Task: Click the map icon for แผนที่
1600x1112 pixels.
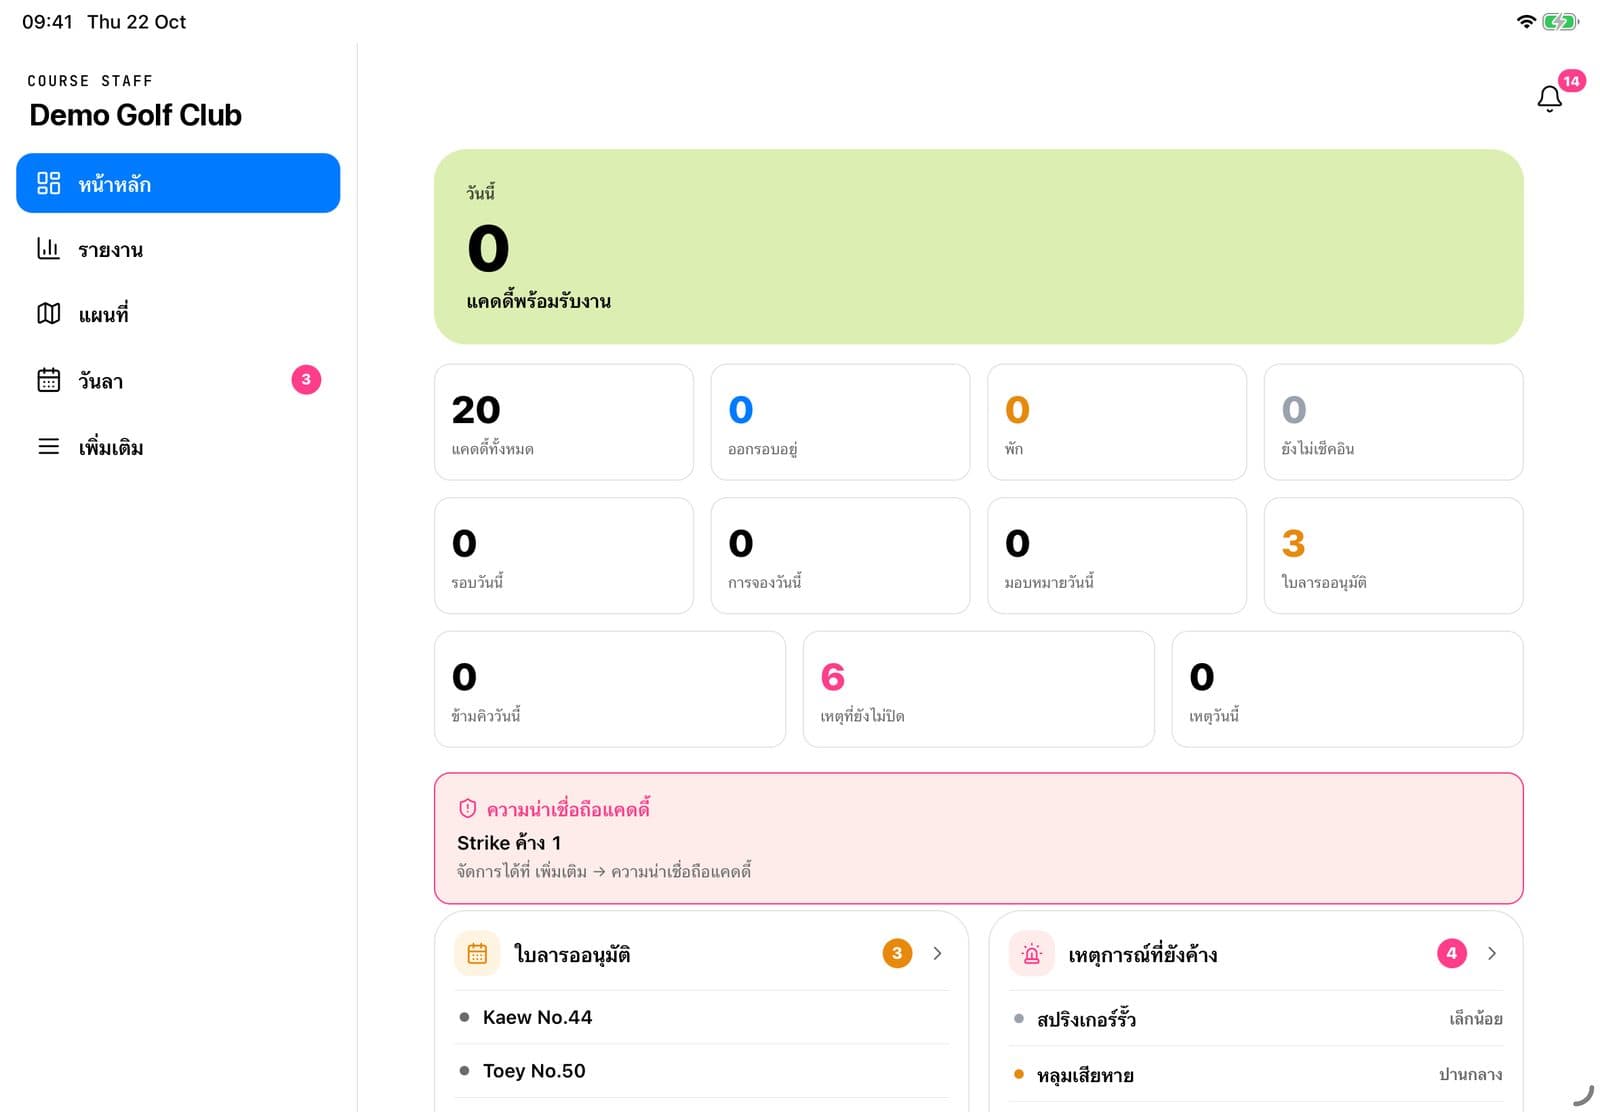Action: pos(49,314)
